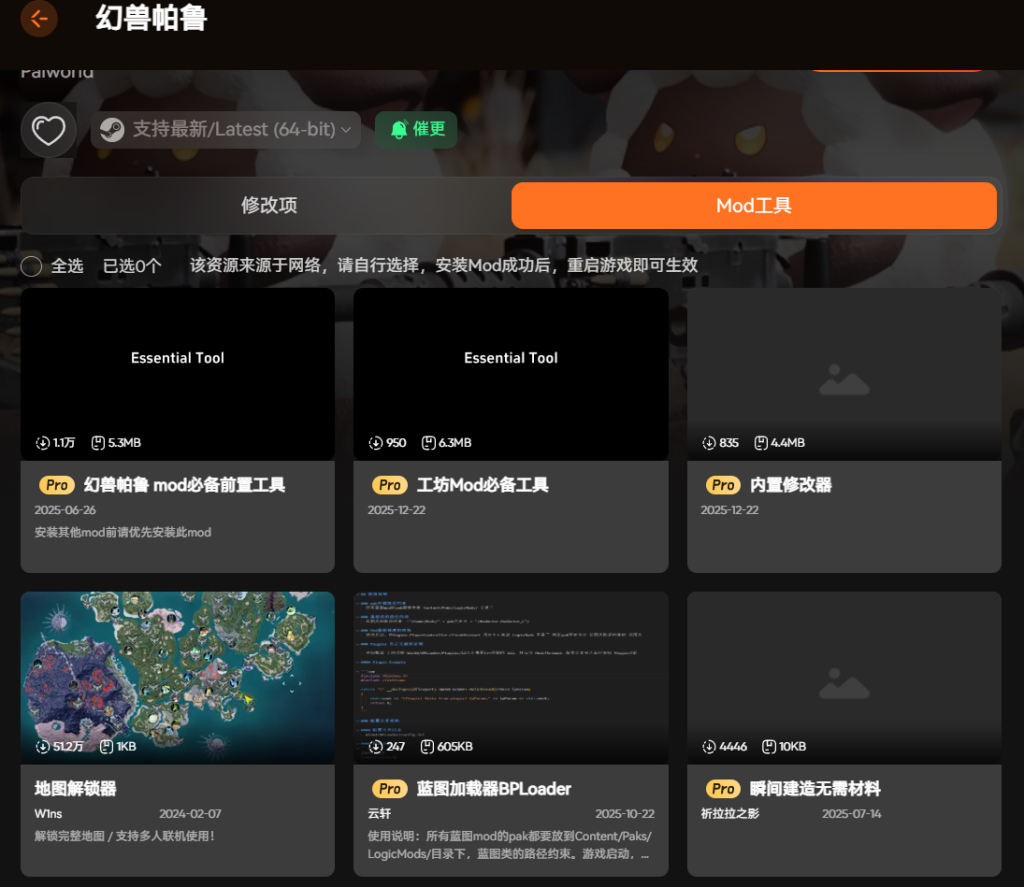Click the Steam platform logo icon
The image size is (1024, 887).
pos(112,130)
